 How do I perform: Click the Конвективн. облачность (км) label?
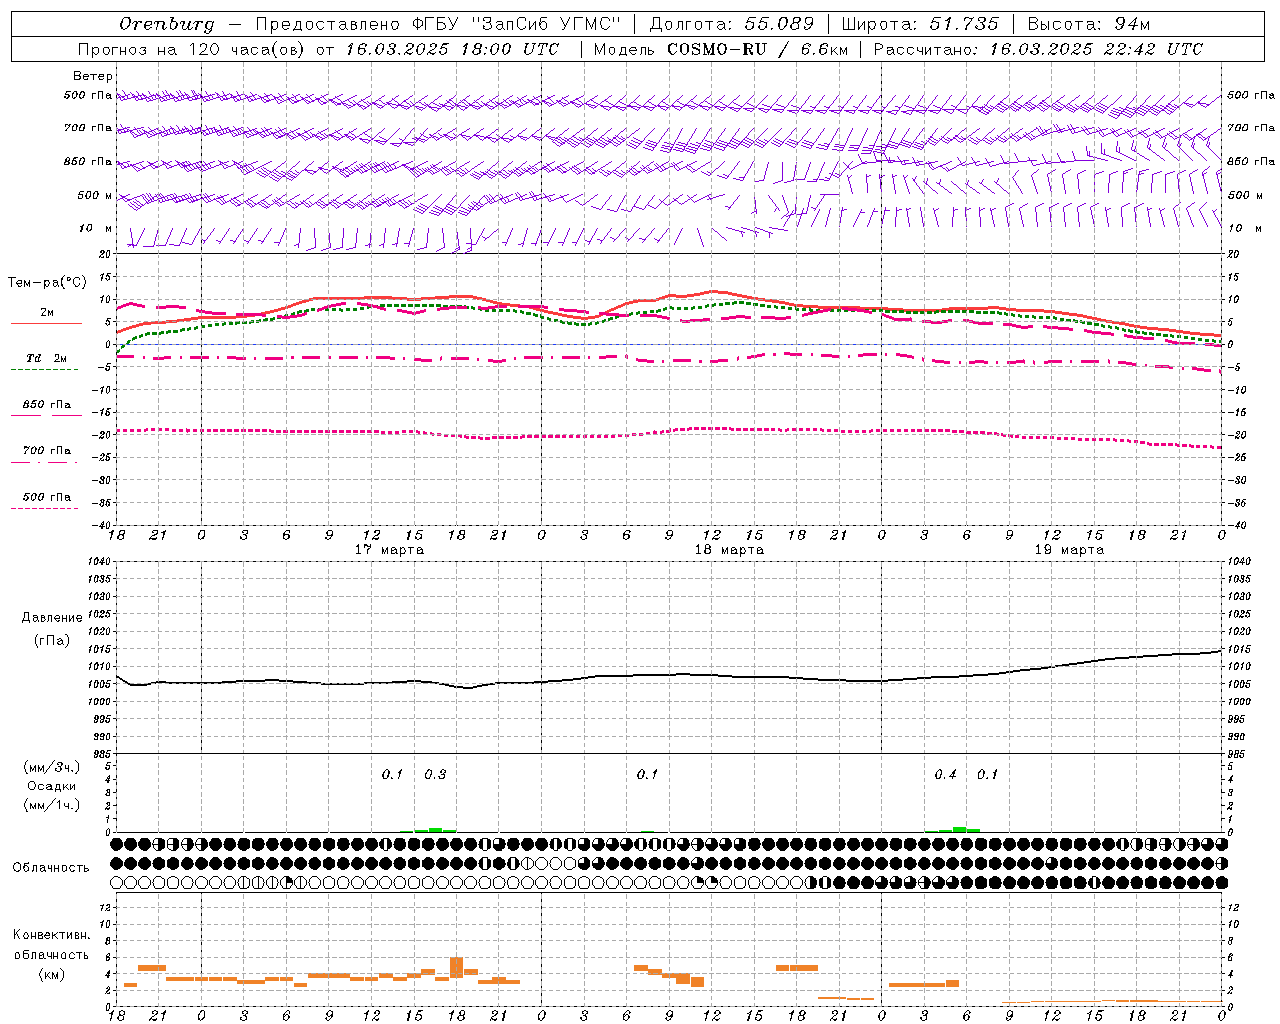[51, 954]
